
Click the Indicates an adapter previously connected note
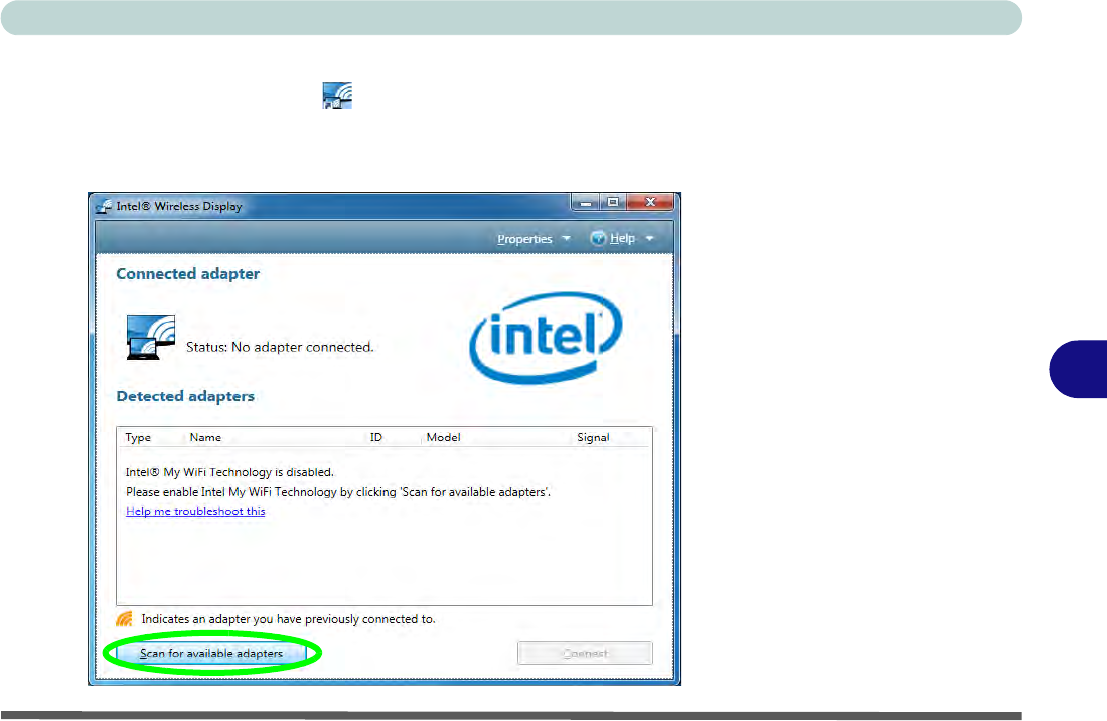pos(288,619)
